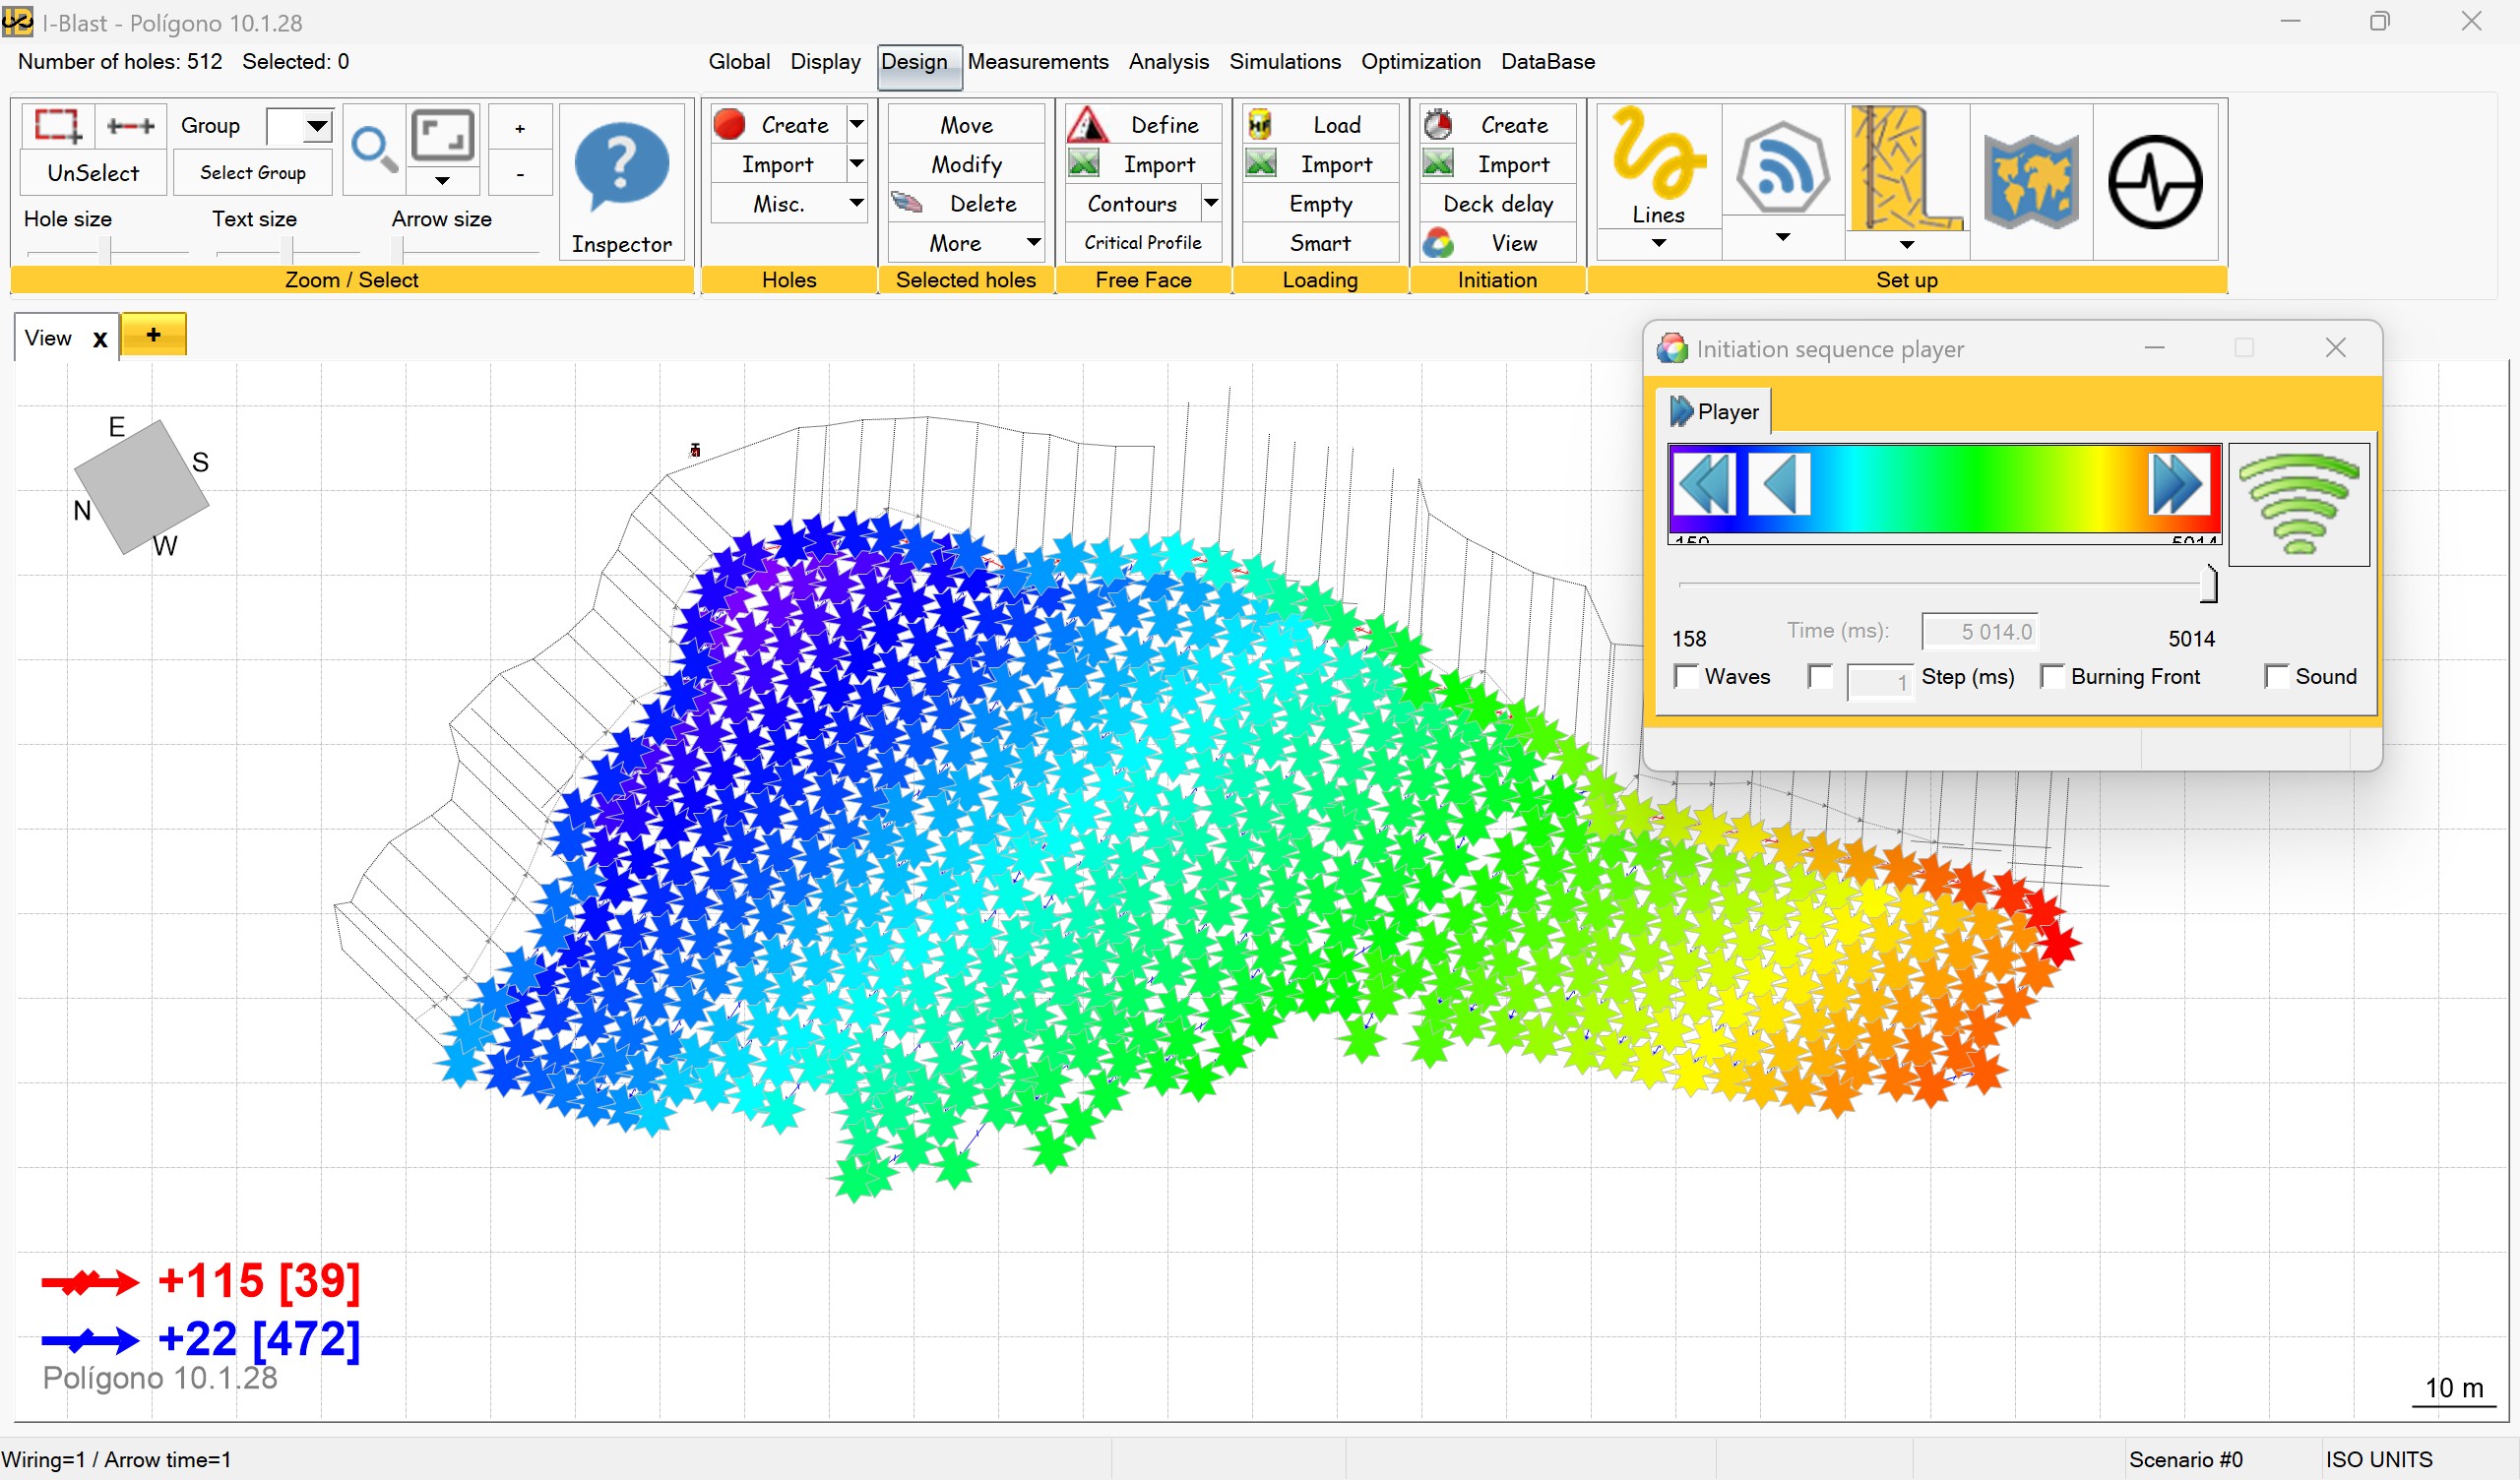Screen dimensions: 2520x1480
Task: Click the magnifying glass zoom icon
Action: coord(374,150)
